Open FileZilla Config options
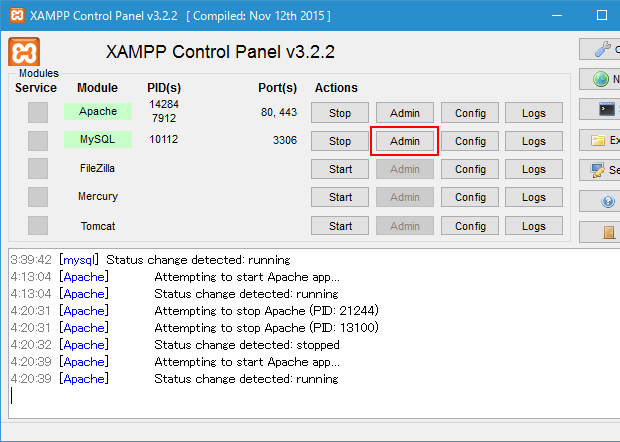Screen dimensions: 620x442 [x=470, y=169]
